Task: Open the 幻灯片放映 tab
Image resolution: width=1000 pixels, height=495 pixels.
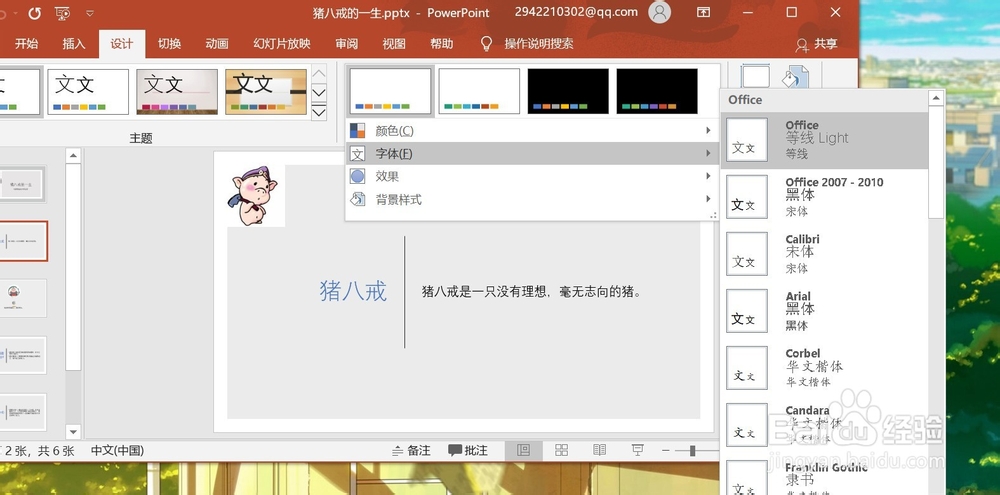Action: click(x=282, y=43)
